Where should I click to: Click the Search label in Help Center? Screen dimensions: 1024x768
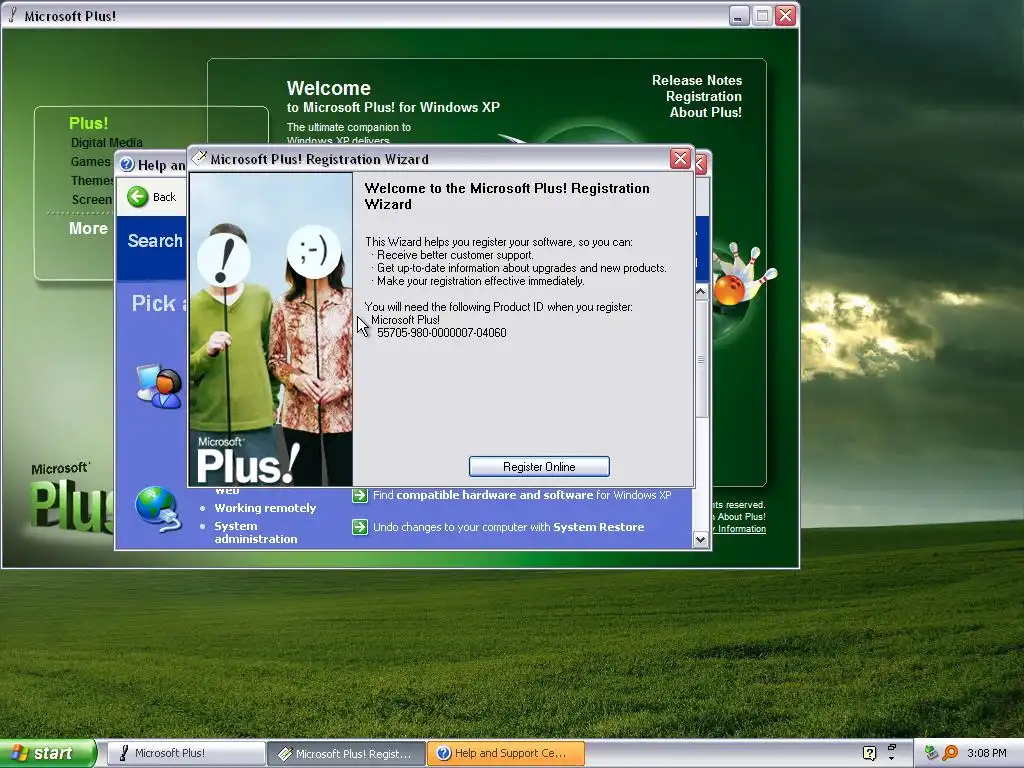155,241
